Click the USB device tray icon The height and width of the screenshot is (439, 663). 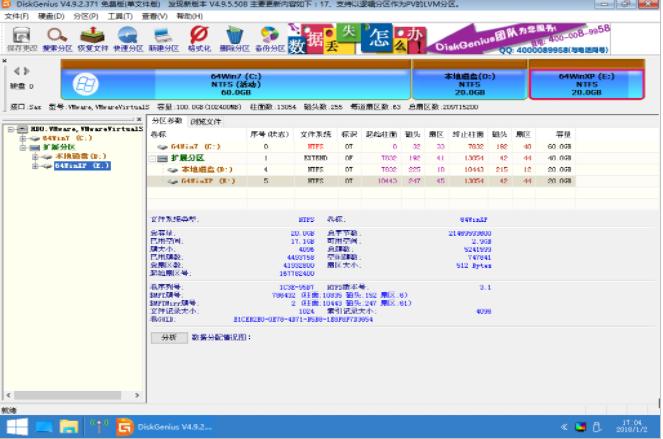coord(597,427)
